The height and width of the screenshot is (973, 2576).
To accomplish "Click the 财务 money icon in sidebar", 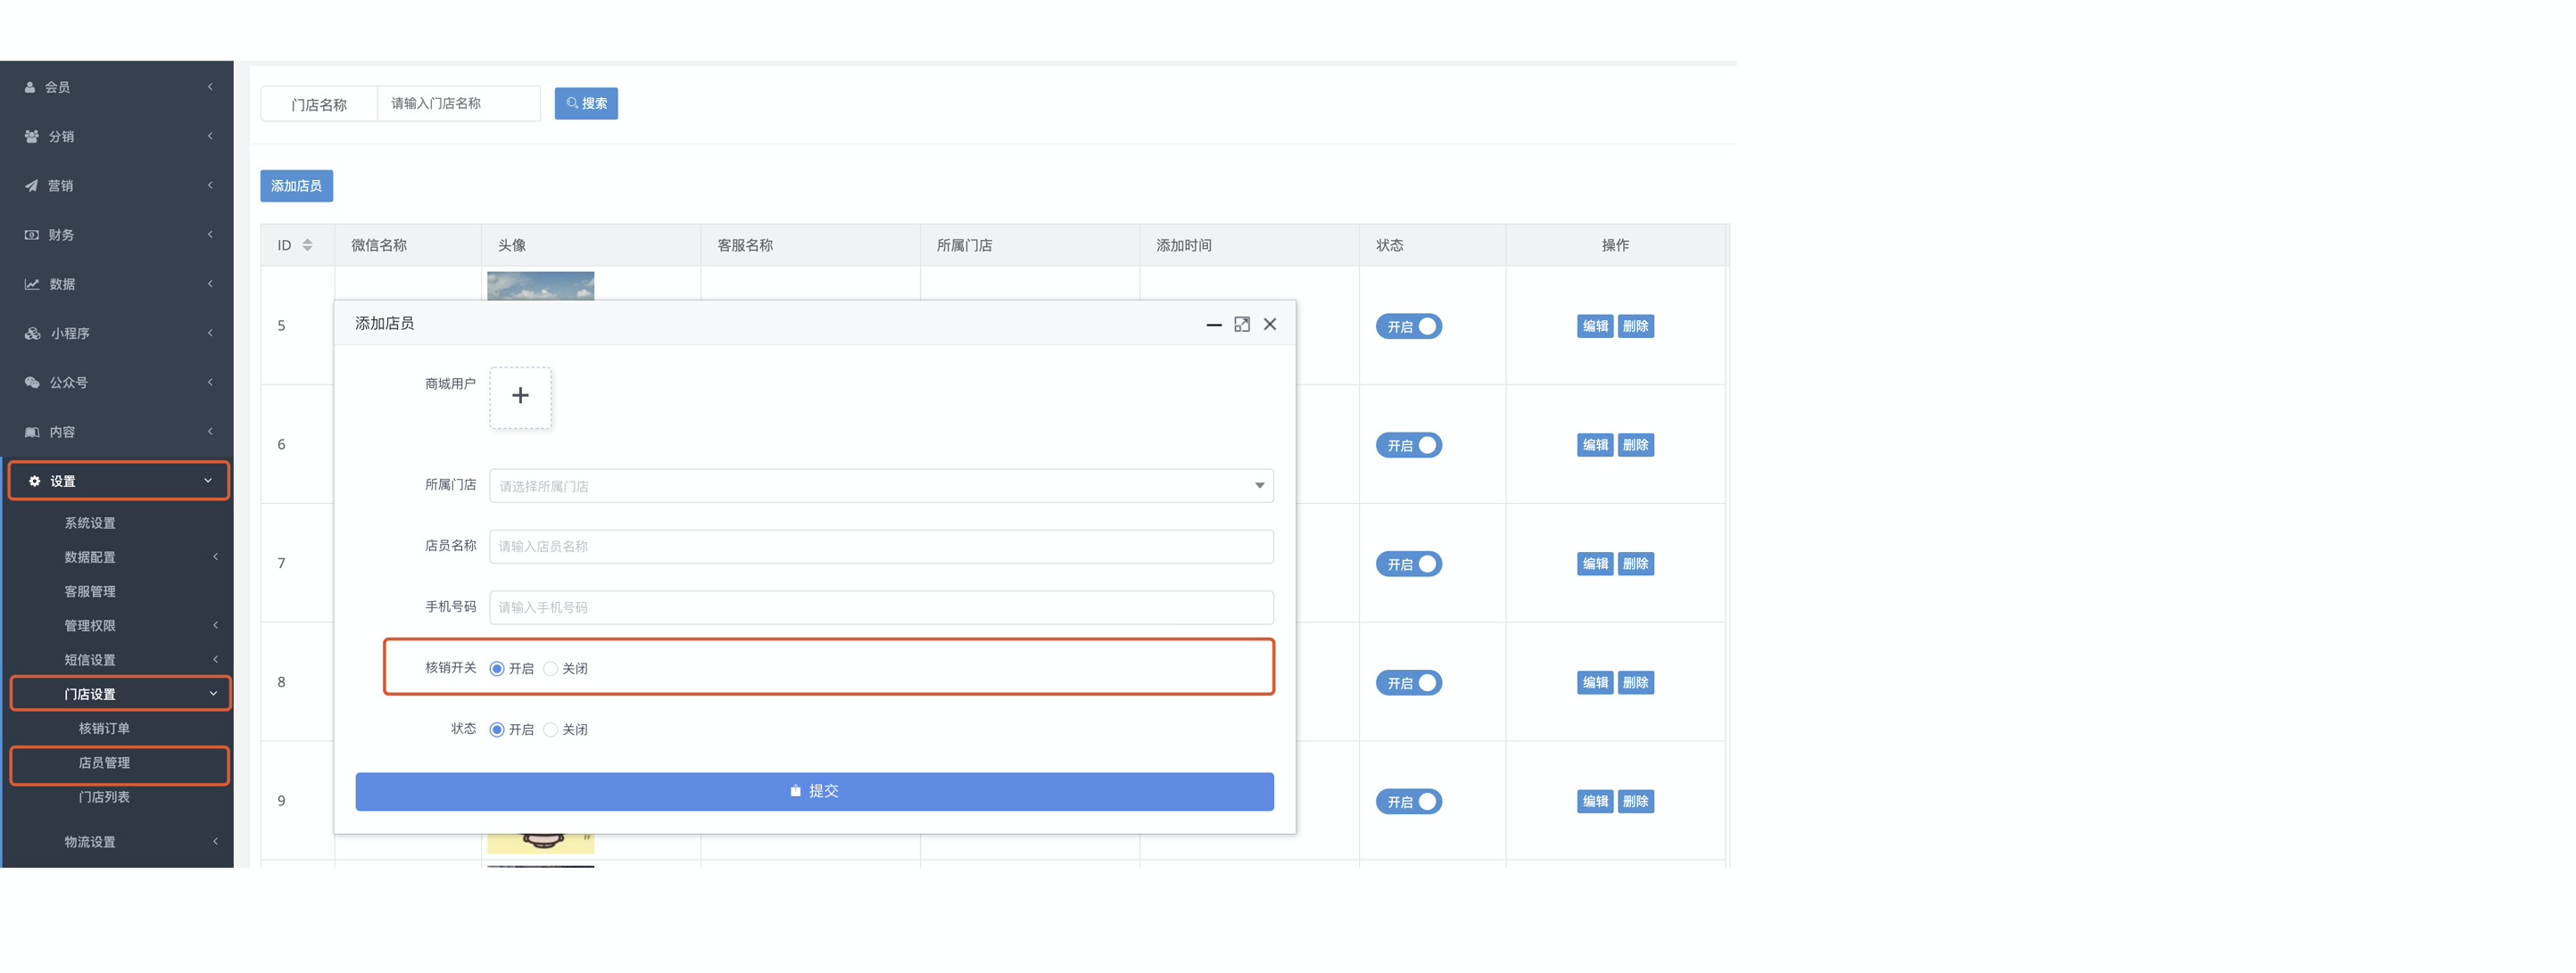I will pos(31,235).
